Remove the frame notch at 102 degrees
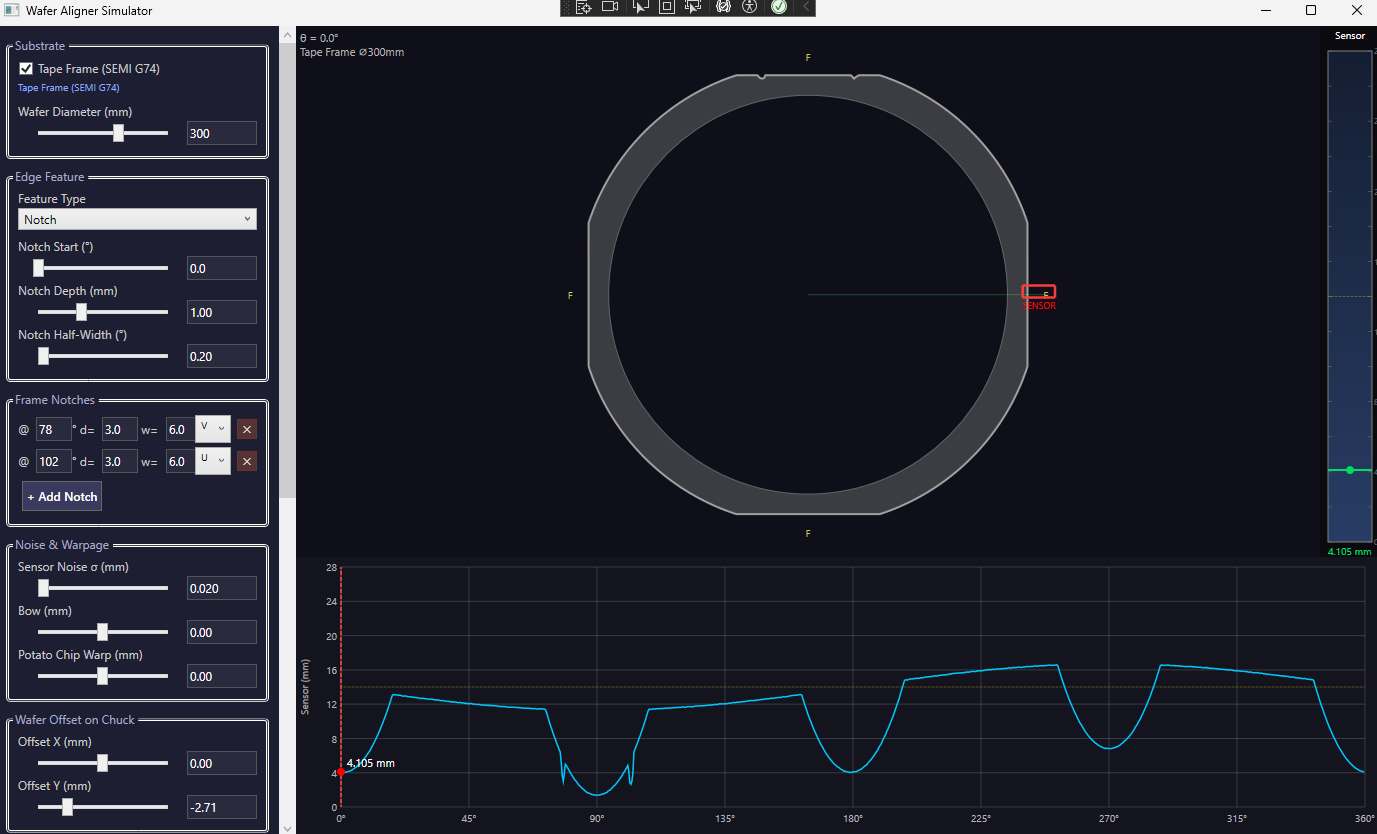Viewport: 1377px width, 834px height. (x=247, y=461)
